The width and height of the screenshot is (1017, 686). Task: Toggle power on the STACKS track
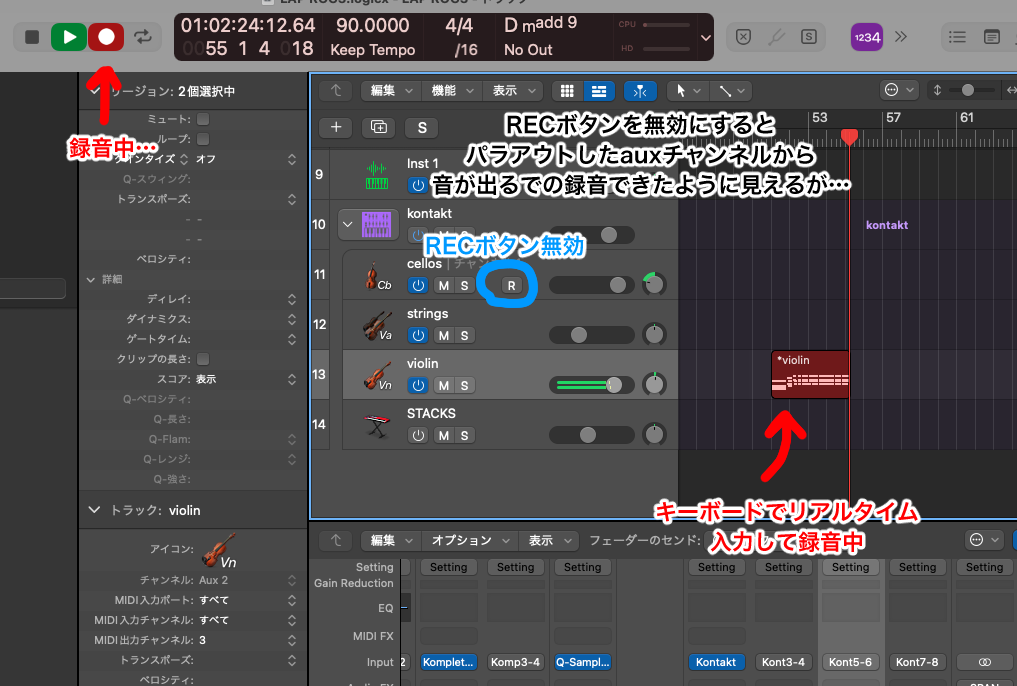tap(418, 435)
